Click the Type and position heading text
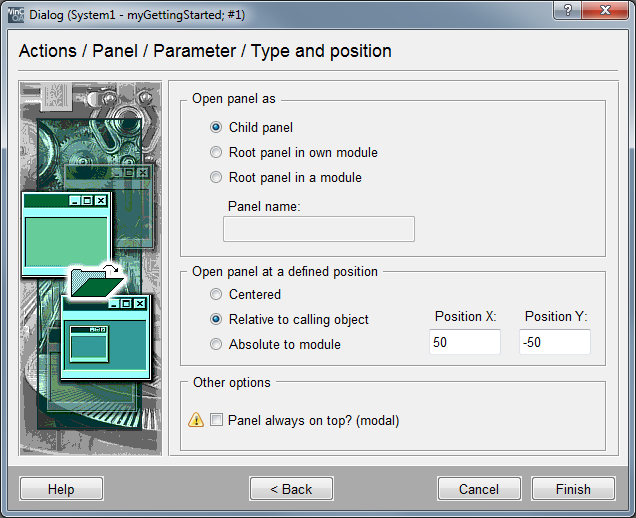The height and width of the screenshot is (518, 636). [x=321, y=51]
